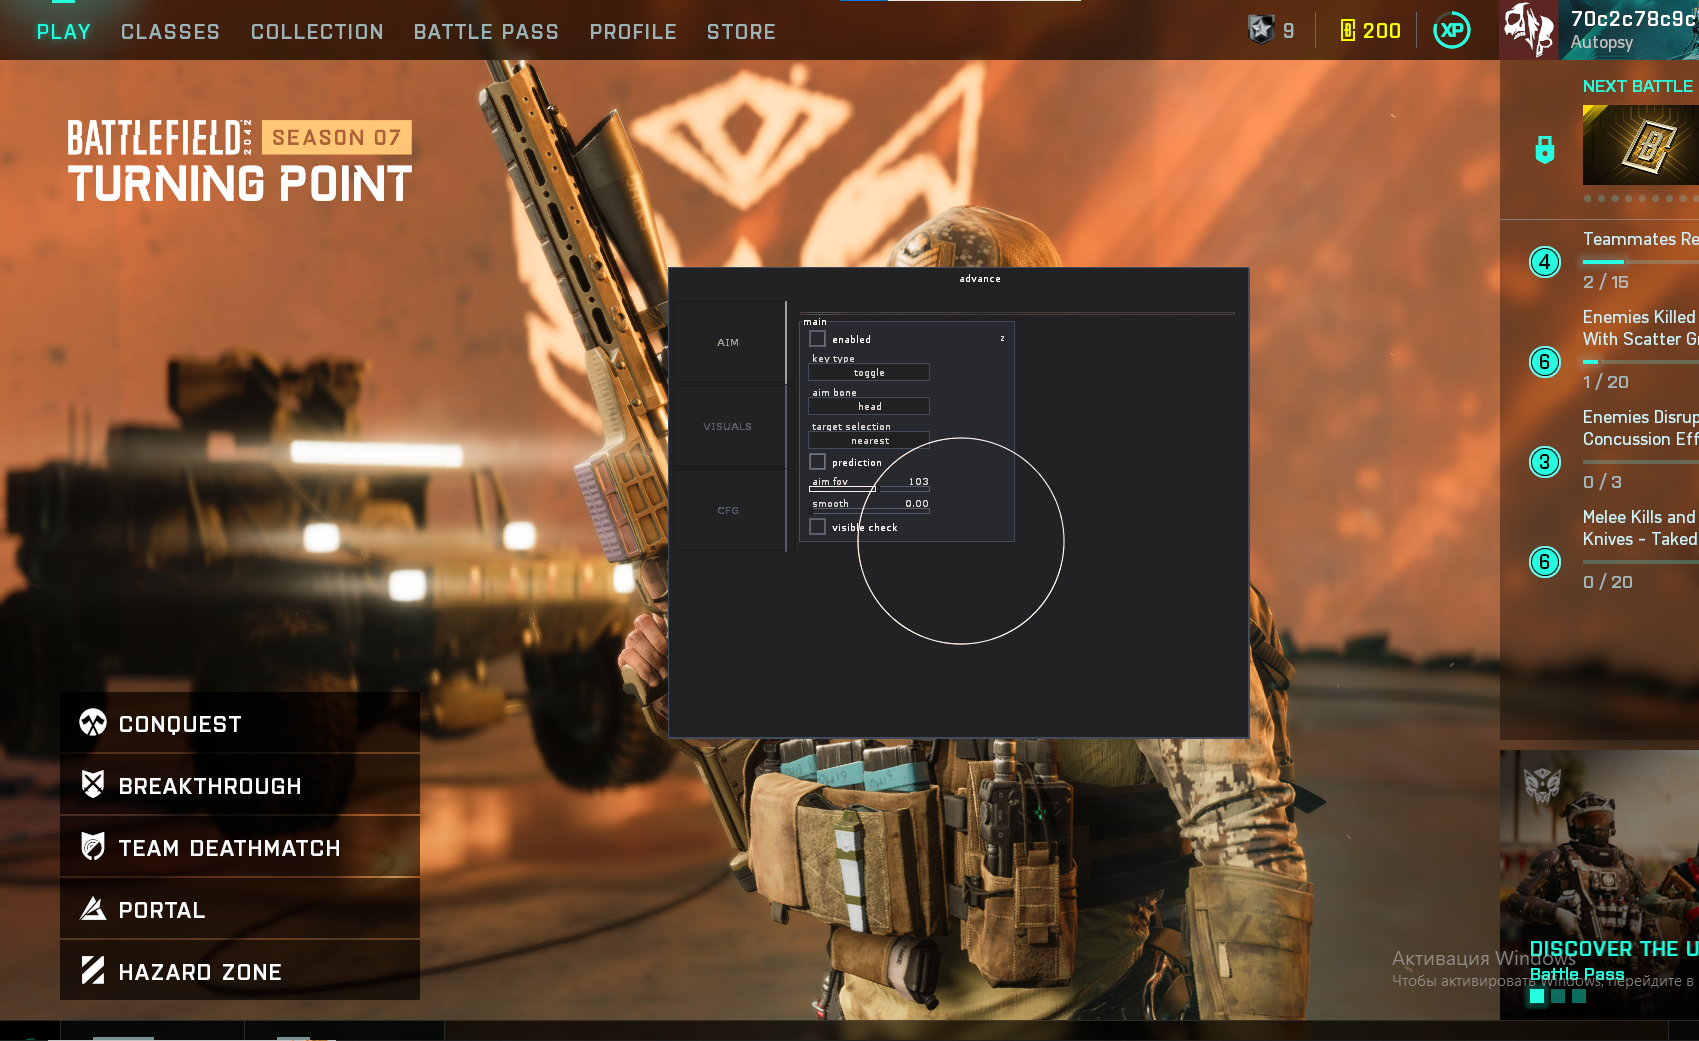Switch to the VISUALS tab
The width and height of the screenshot is (1699, 1041).
point(729,426)
